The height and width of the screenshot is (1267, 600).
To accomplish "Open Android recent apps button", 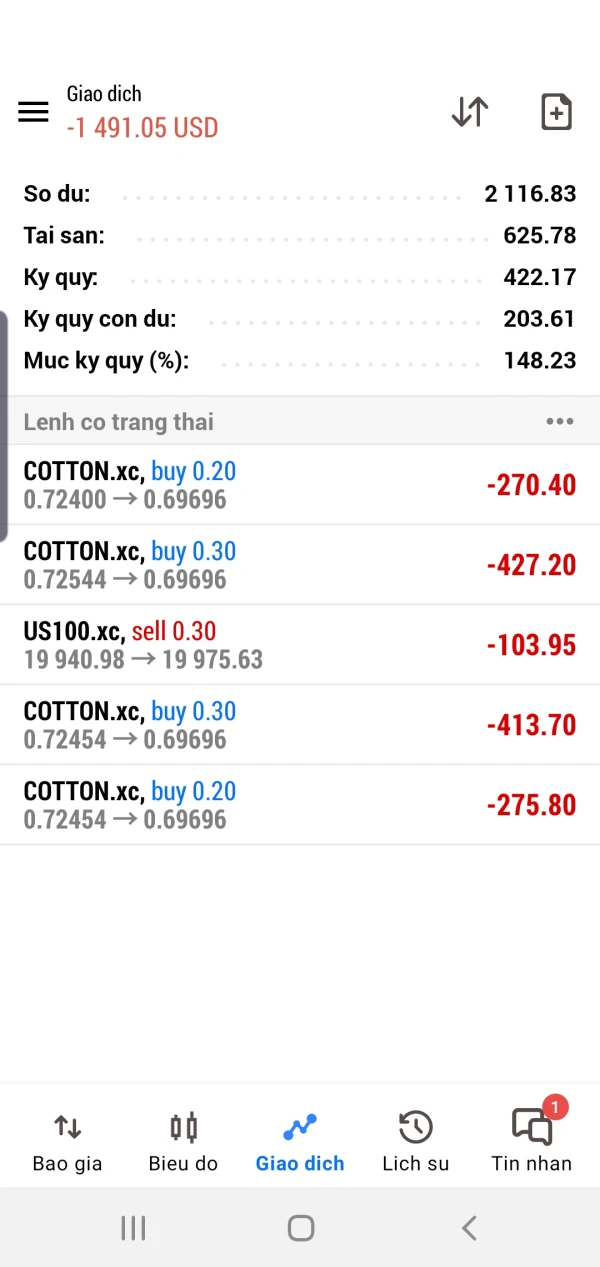I will [133, 1228].
